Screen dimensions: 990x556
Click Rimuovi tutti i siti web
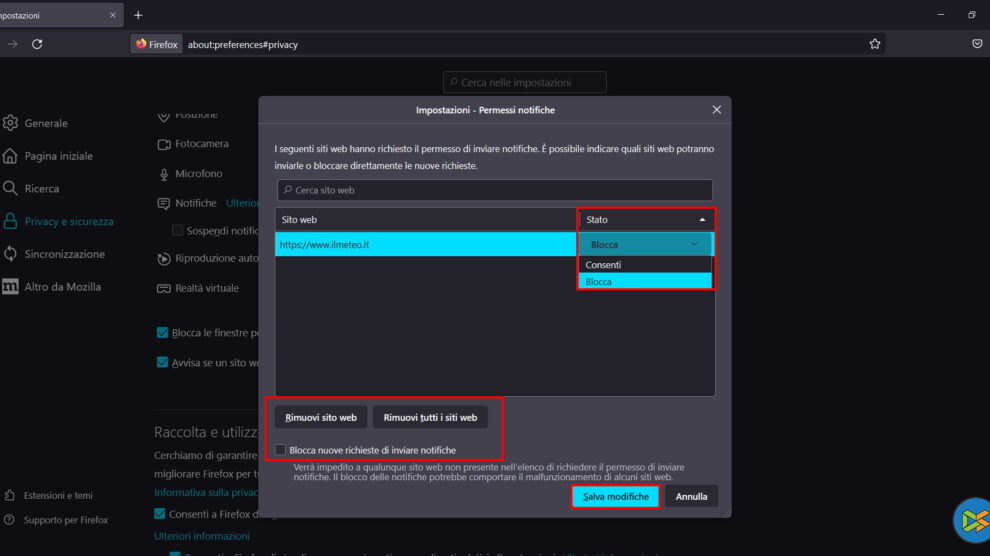coord(430,417)
